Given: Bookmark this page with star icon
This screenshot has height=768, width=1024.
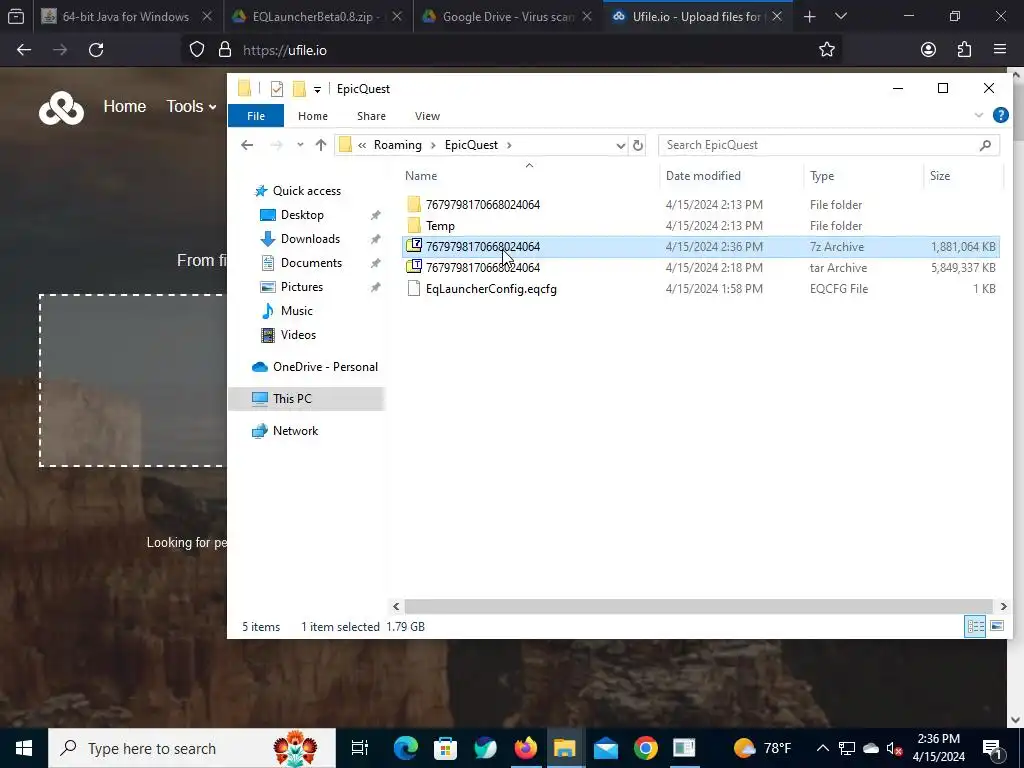Looking at the screenshot, I should [x=827, y=50].
